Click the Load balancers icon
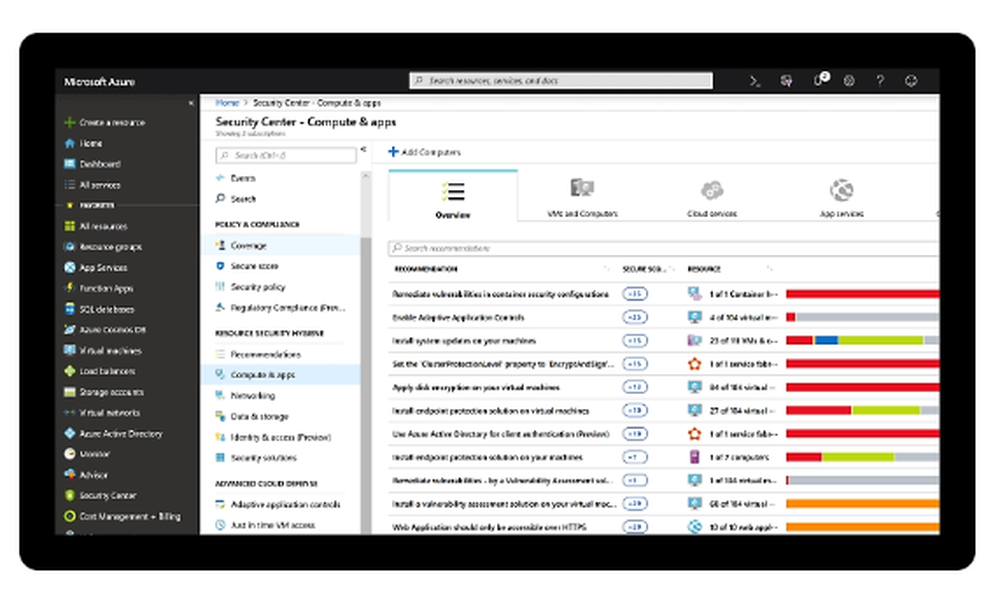 (x=70, y=371)
